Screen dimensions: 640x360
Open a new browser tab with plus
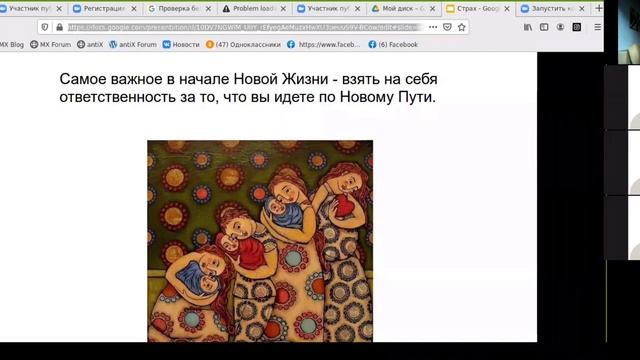point(598,9)
